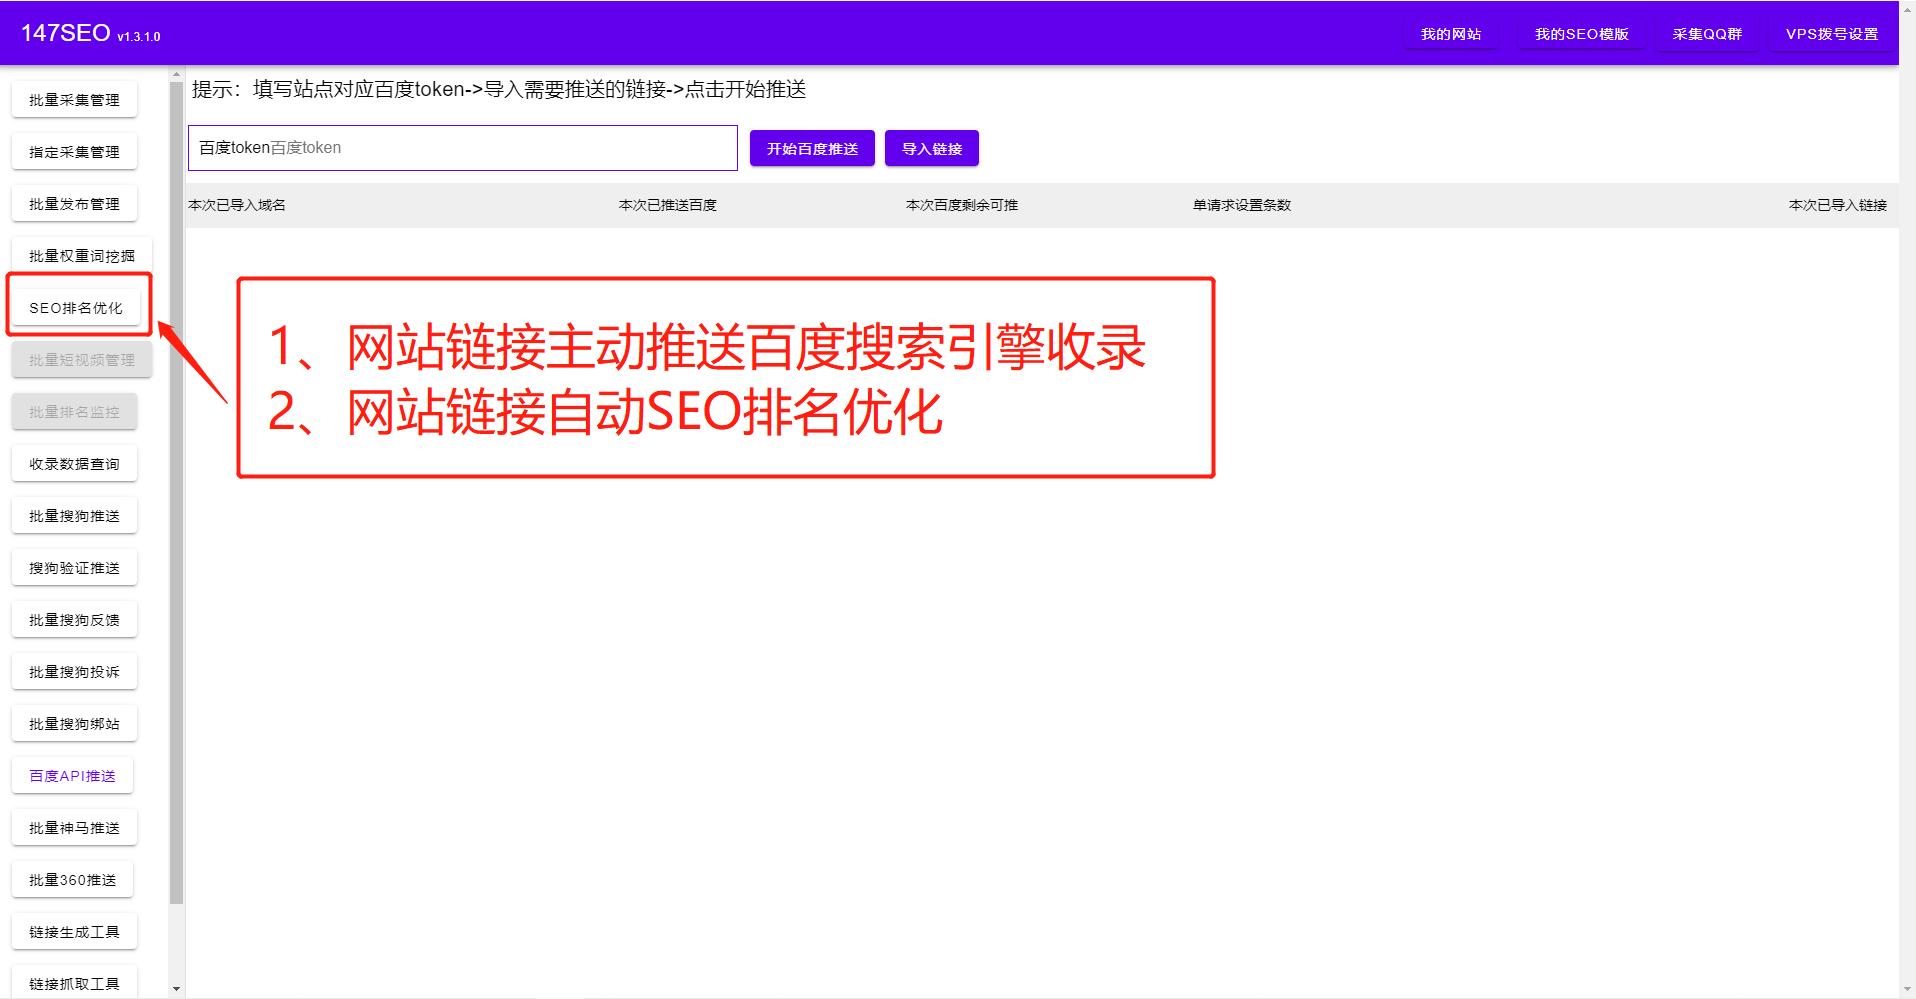Open 指定采集管理 panel
This screenshot has height=999, width=1916.
coord(74,151)
